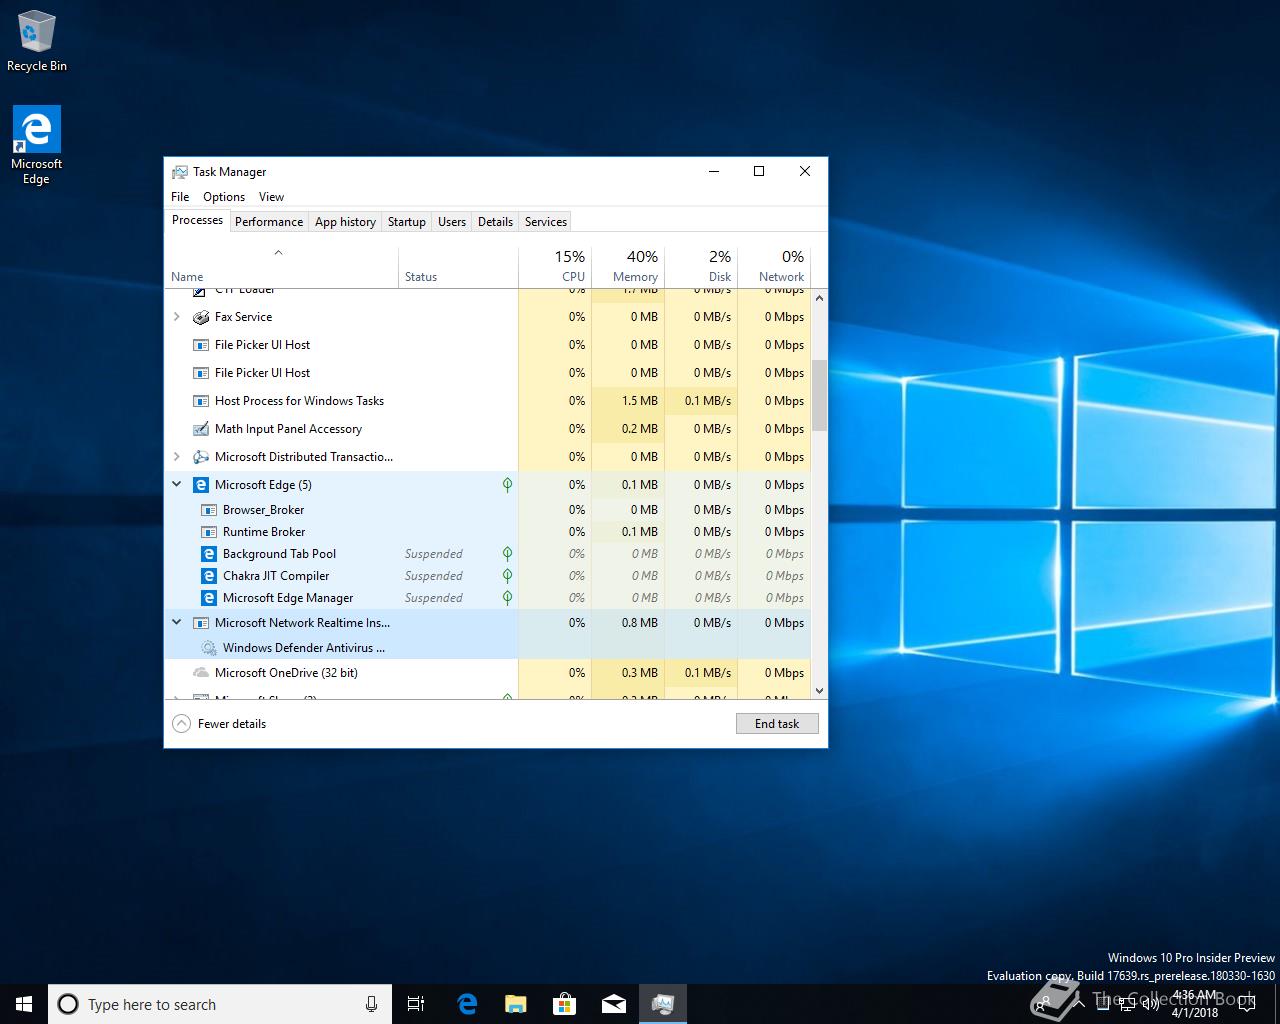Image resolution: width=1280 pixels, height=1024 pixels.
Task: Sort by the Status column header
Action: pos(458,266)
